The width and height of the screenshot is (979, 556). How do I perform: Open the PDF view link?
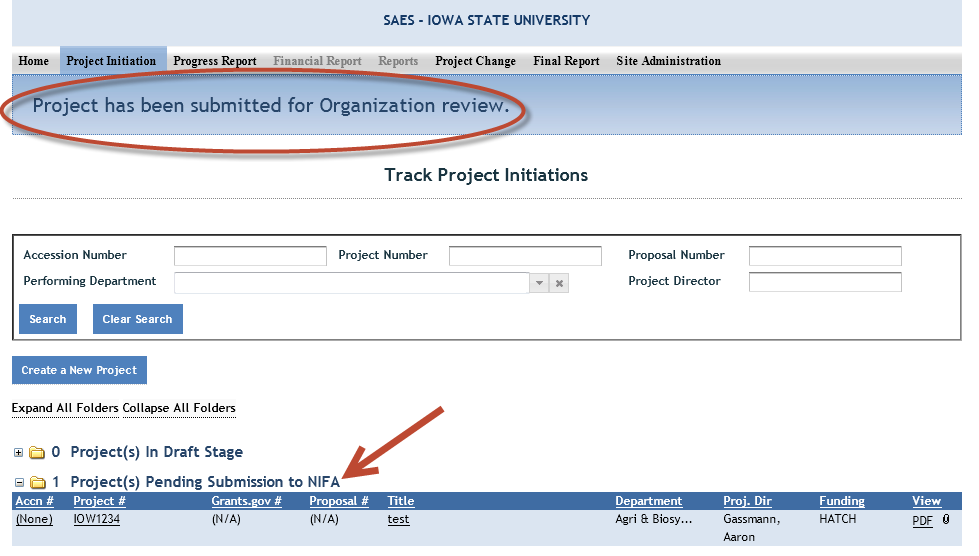[x=922, y=521]
